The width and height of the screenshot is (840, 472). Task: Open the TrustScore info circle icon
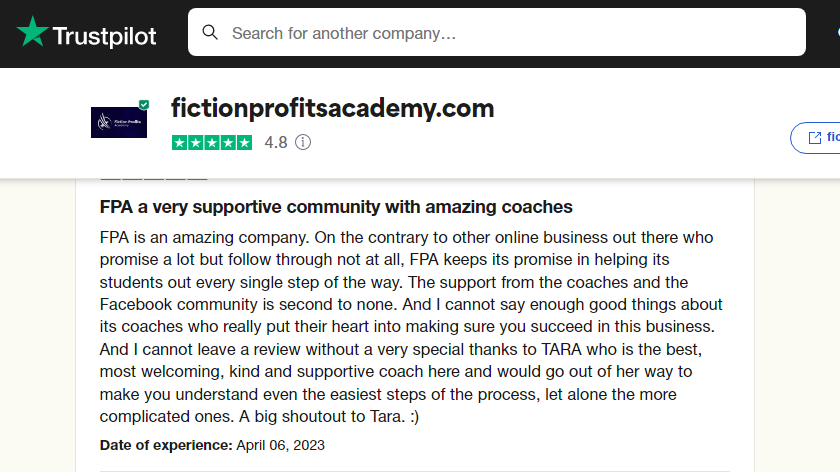303,142
